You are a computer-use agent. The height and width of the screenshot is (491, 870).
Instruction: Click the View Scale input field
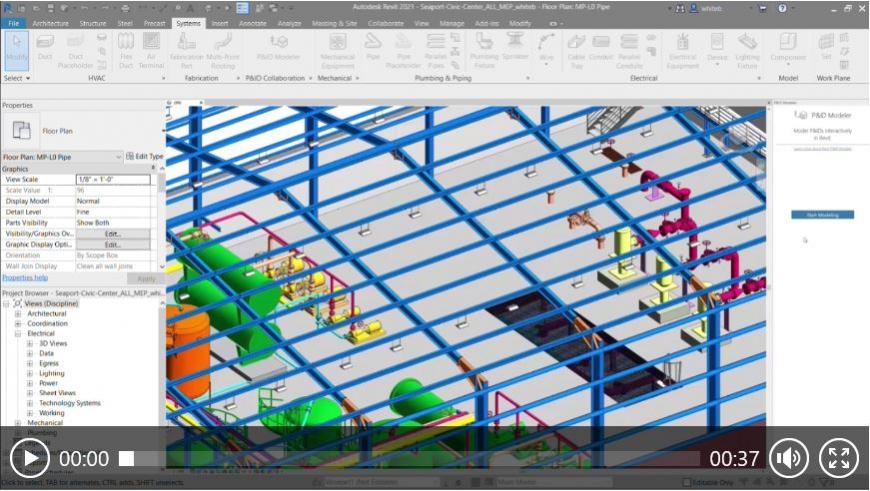coord(113,179)
